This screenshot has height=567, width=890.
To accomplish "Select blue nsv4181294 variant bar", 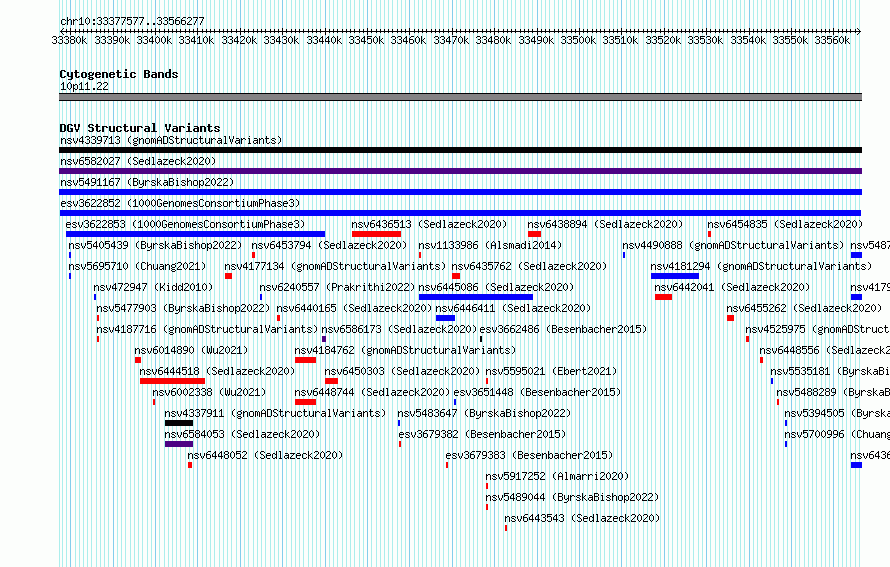I will pos(675,276).
